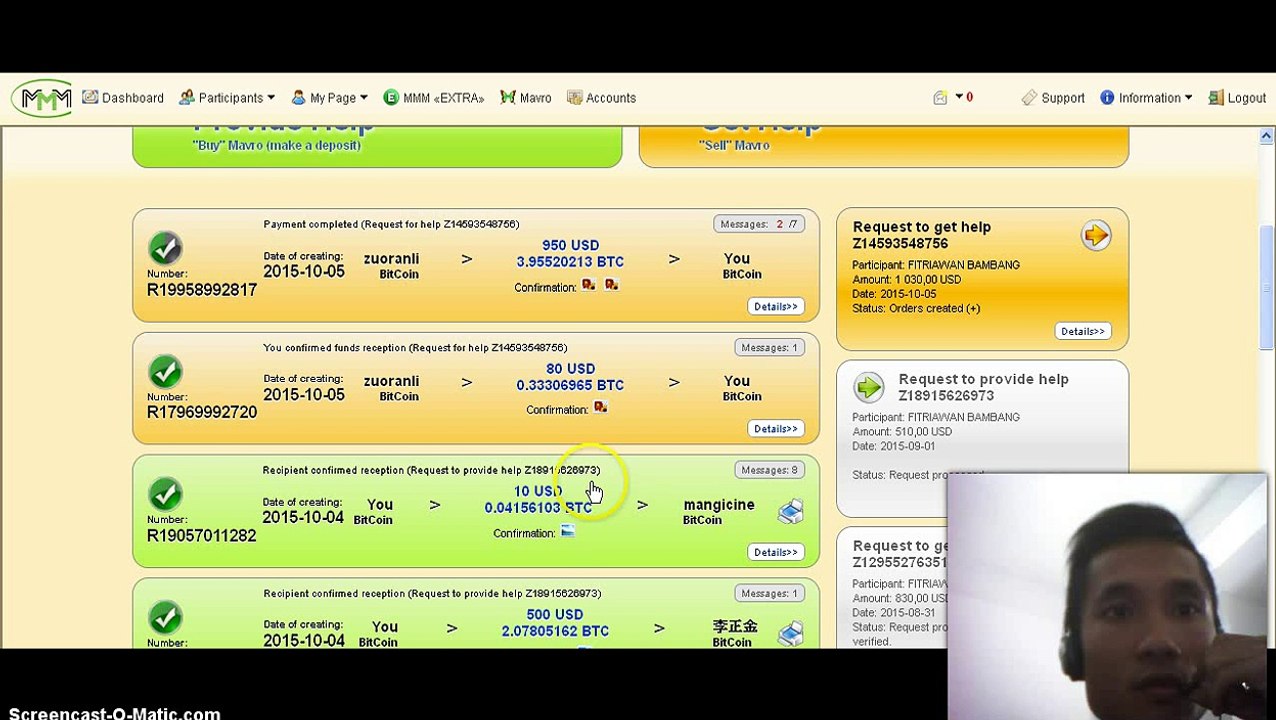Click 'Status: Orders created (+)' text
This screenshot has width=1276, height=720.
(916, 308)
